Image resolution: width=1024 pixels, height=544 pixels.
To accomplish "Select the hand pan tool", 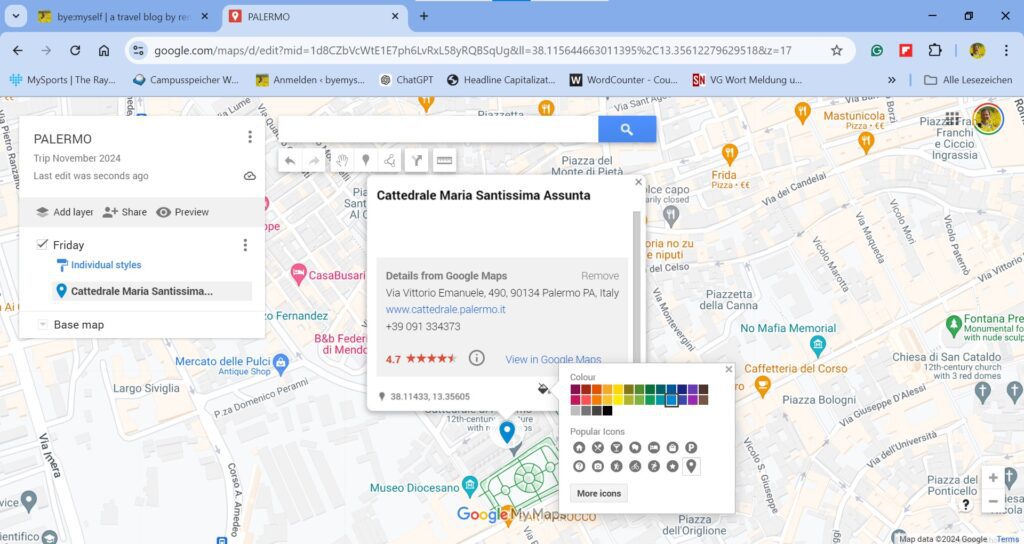I will tap(342, 161).
